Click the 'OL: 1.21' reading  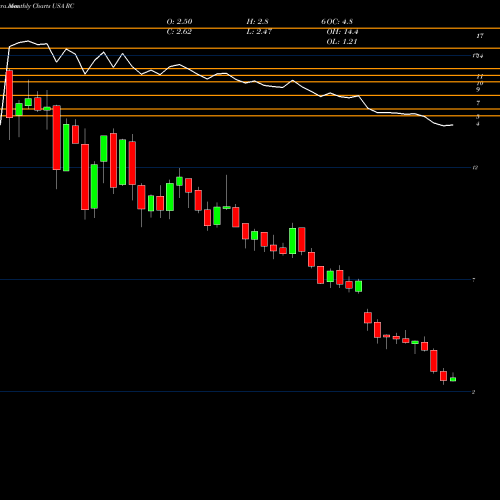pyautogui.click(x=342, y=42)
